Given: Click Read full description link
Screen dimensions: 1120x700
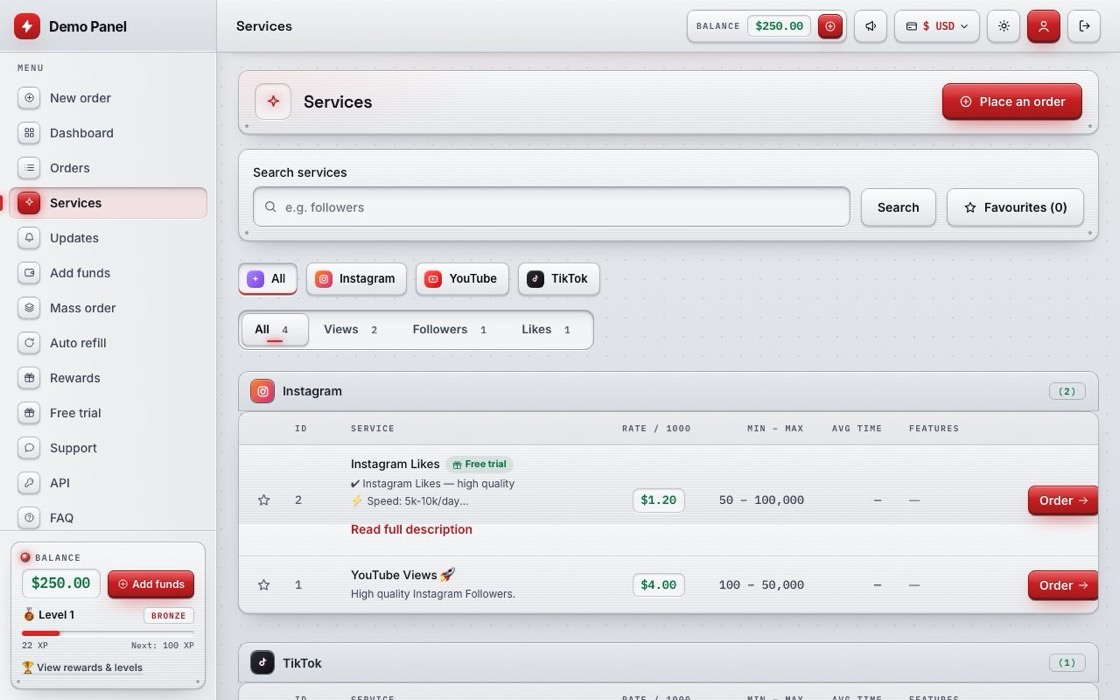Looking at the screenshot, I should [x=411, y=529].
